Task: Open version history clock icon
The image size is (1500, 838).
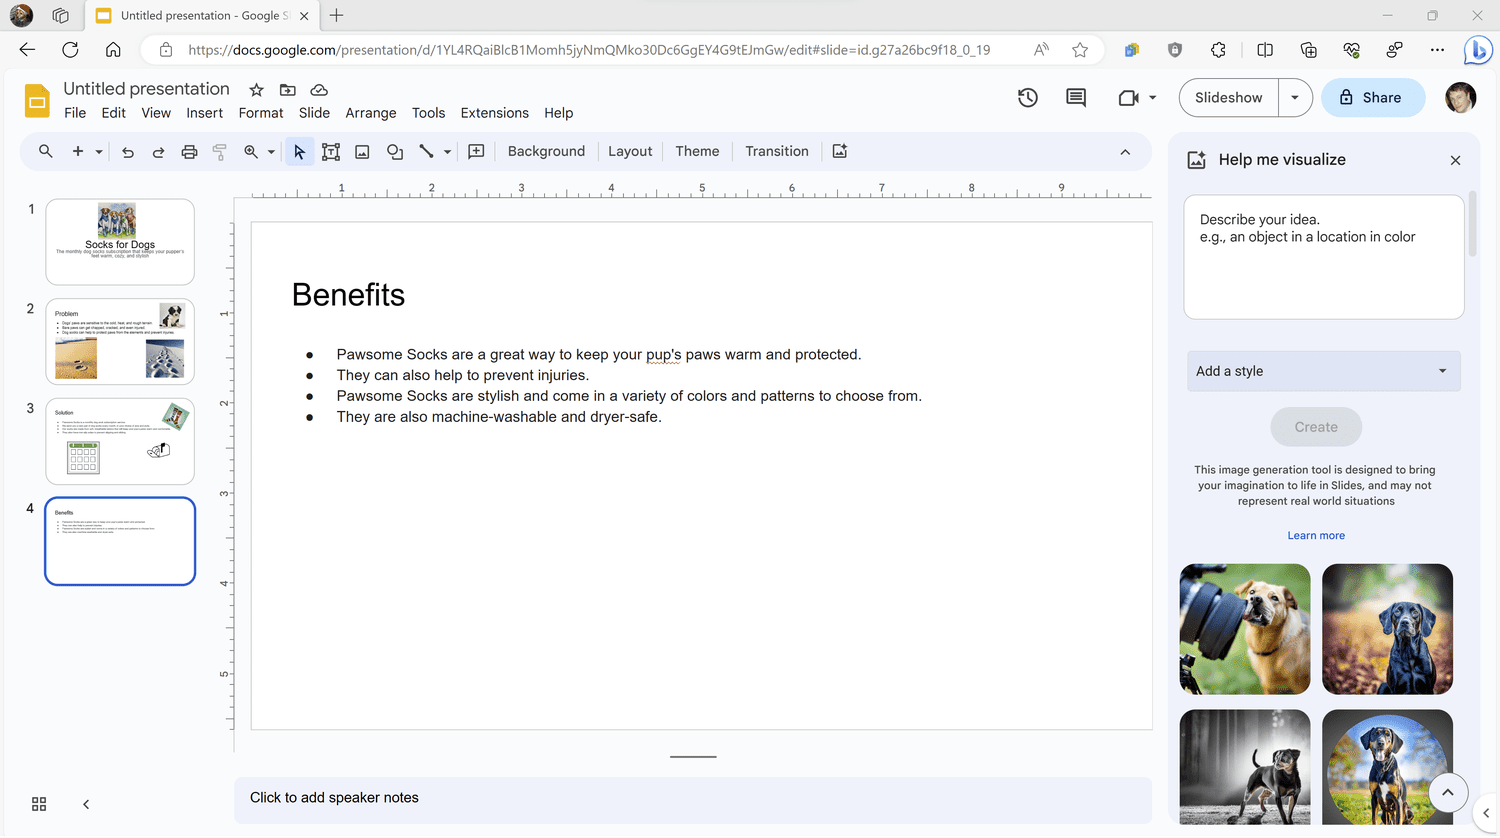Action: click(1027, 98)
